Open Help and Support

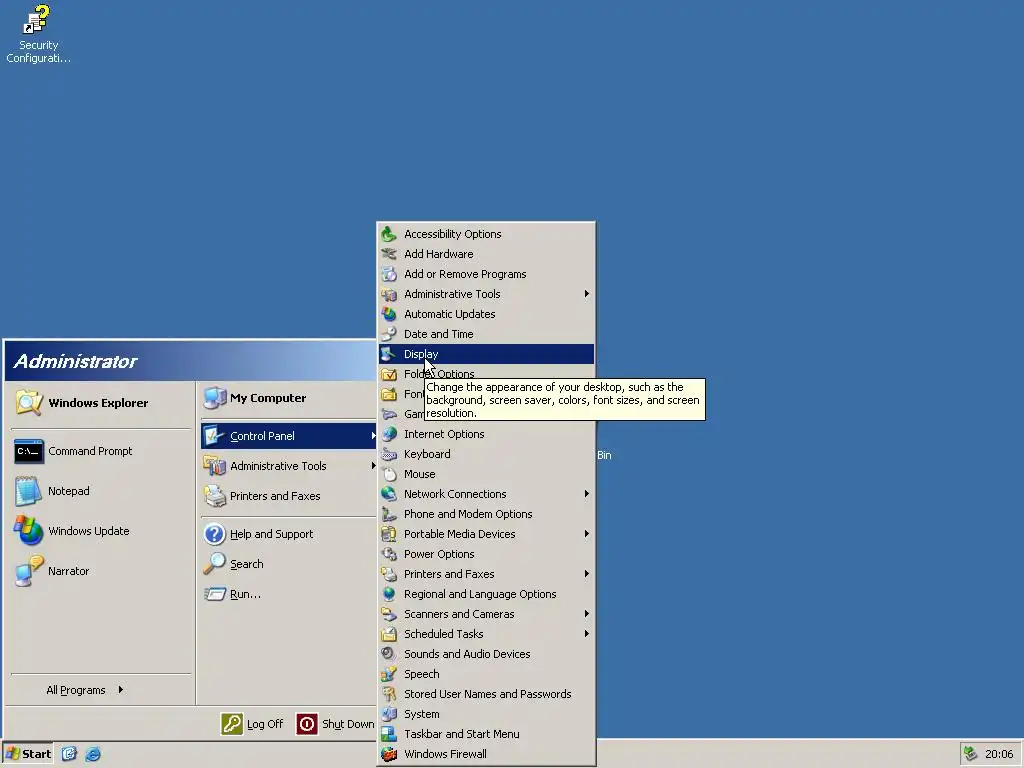[289, 534]
